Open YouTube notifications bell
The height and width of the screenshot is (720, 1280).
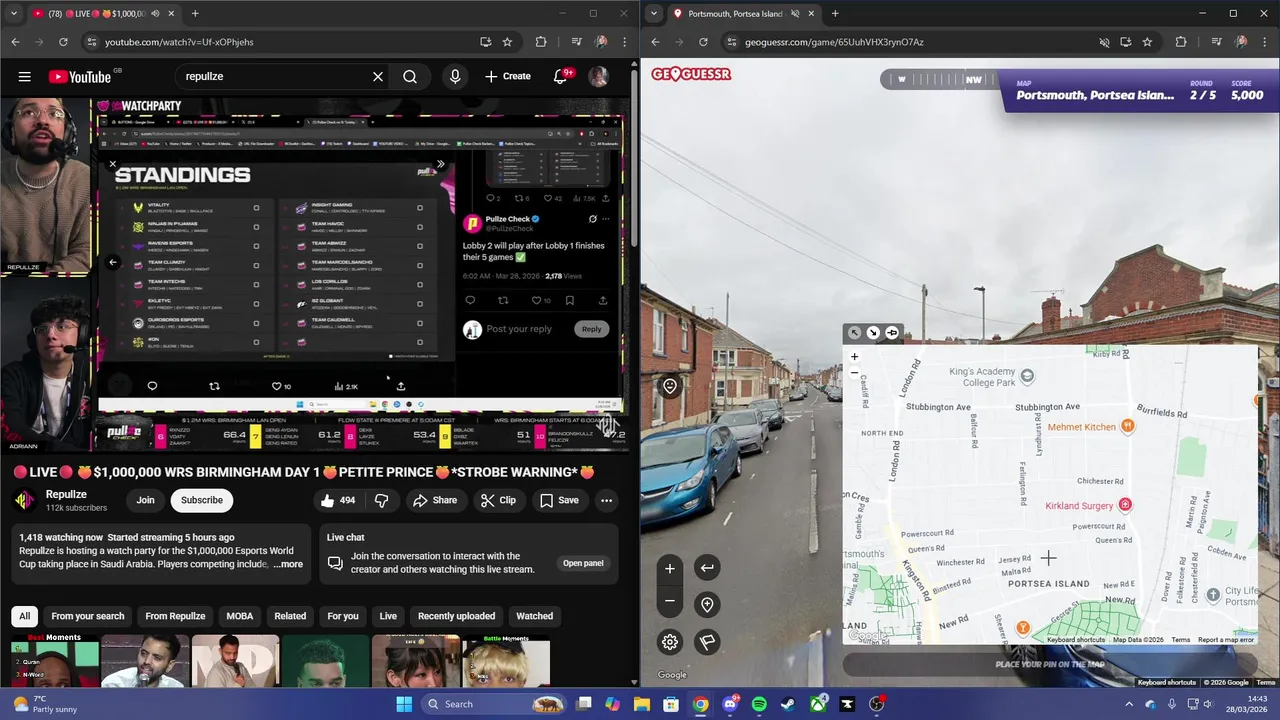561,76
